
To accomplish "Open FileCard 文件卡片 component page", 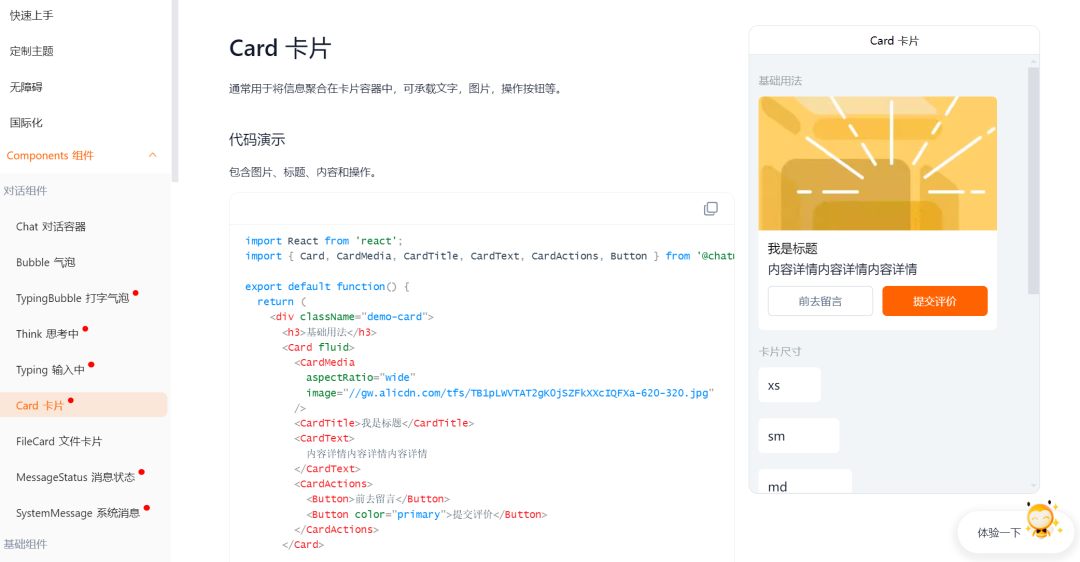I will 59,441.
